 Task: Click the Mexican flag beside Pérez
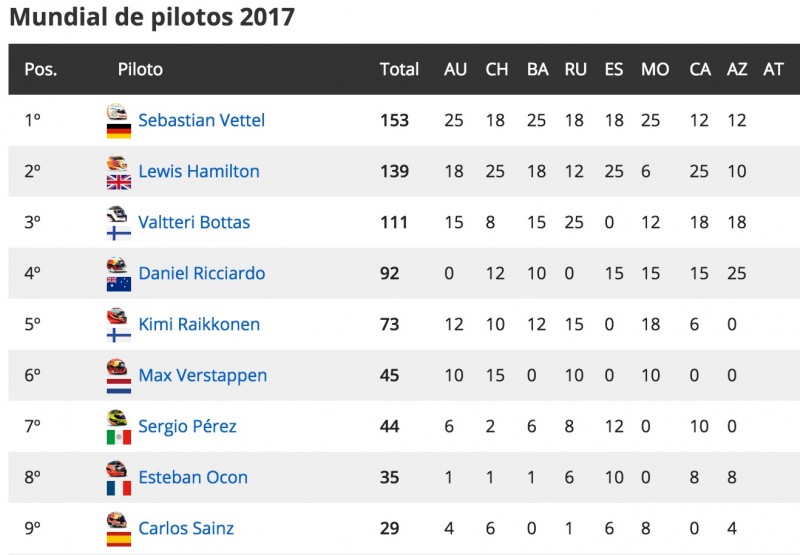click(x=119, y=437)
